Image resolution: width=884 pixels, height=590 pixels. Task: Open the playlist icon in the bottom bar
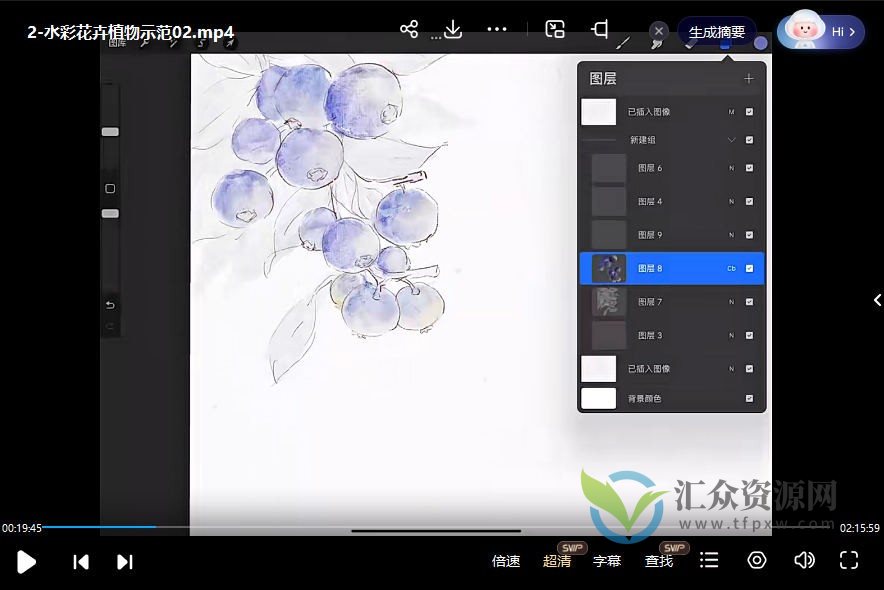709,561
